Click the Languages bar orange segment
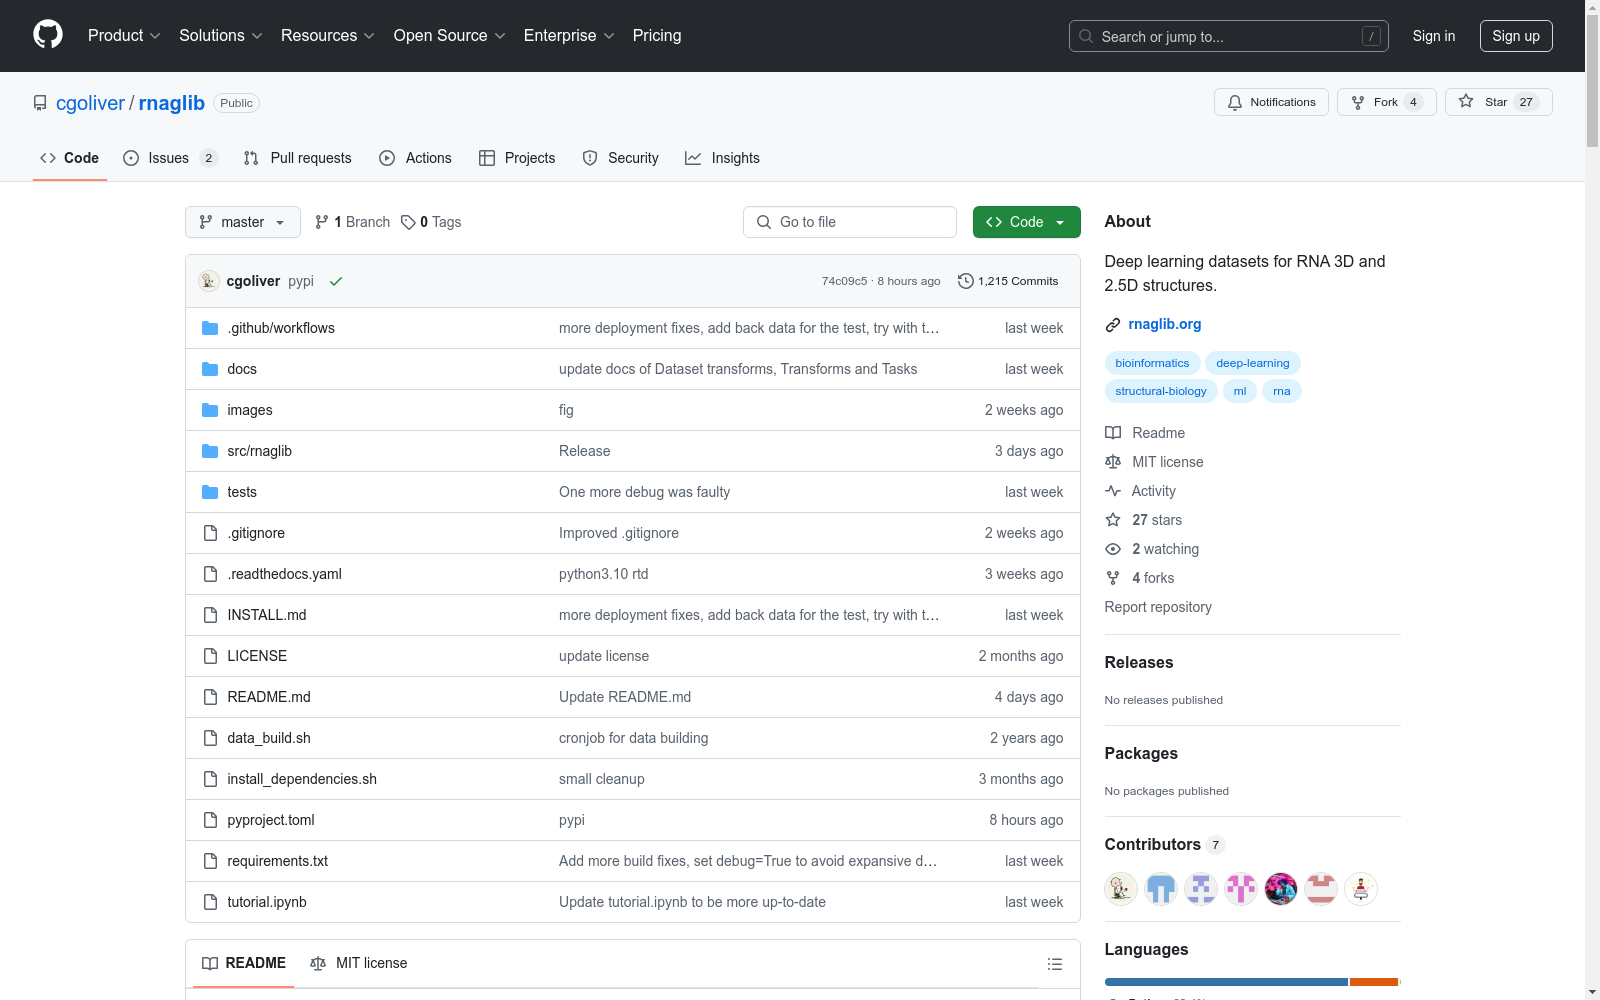Screen dimensions: 1600x1000 pos(1374,982)
